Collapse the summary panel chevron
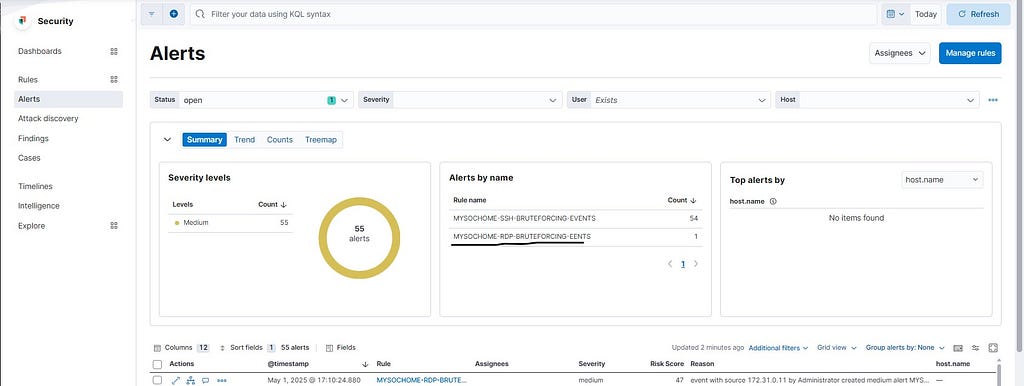 pos(167,139)
